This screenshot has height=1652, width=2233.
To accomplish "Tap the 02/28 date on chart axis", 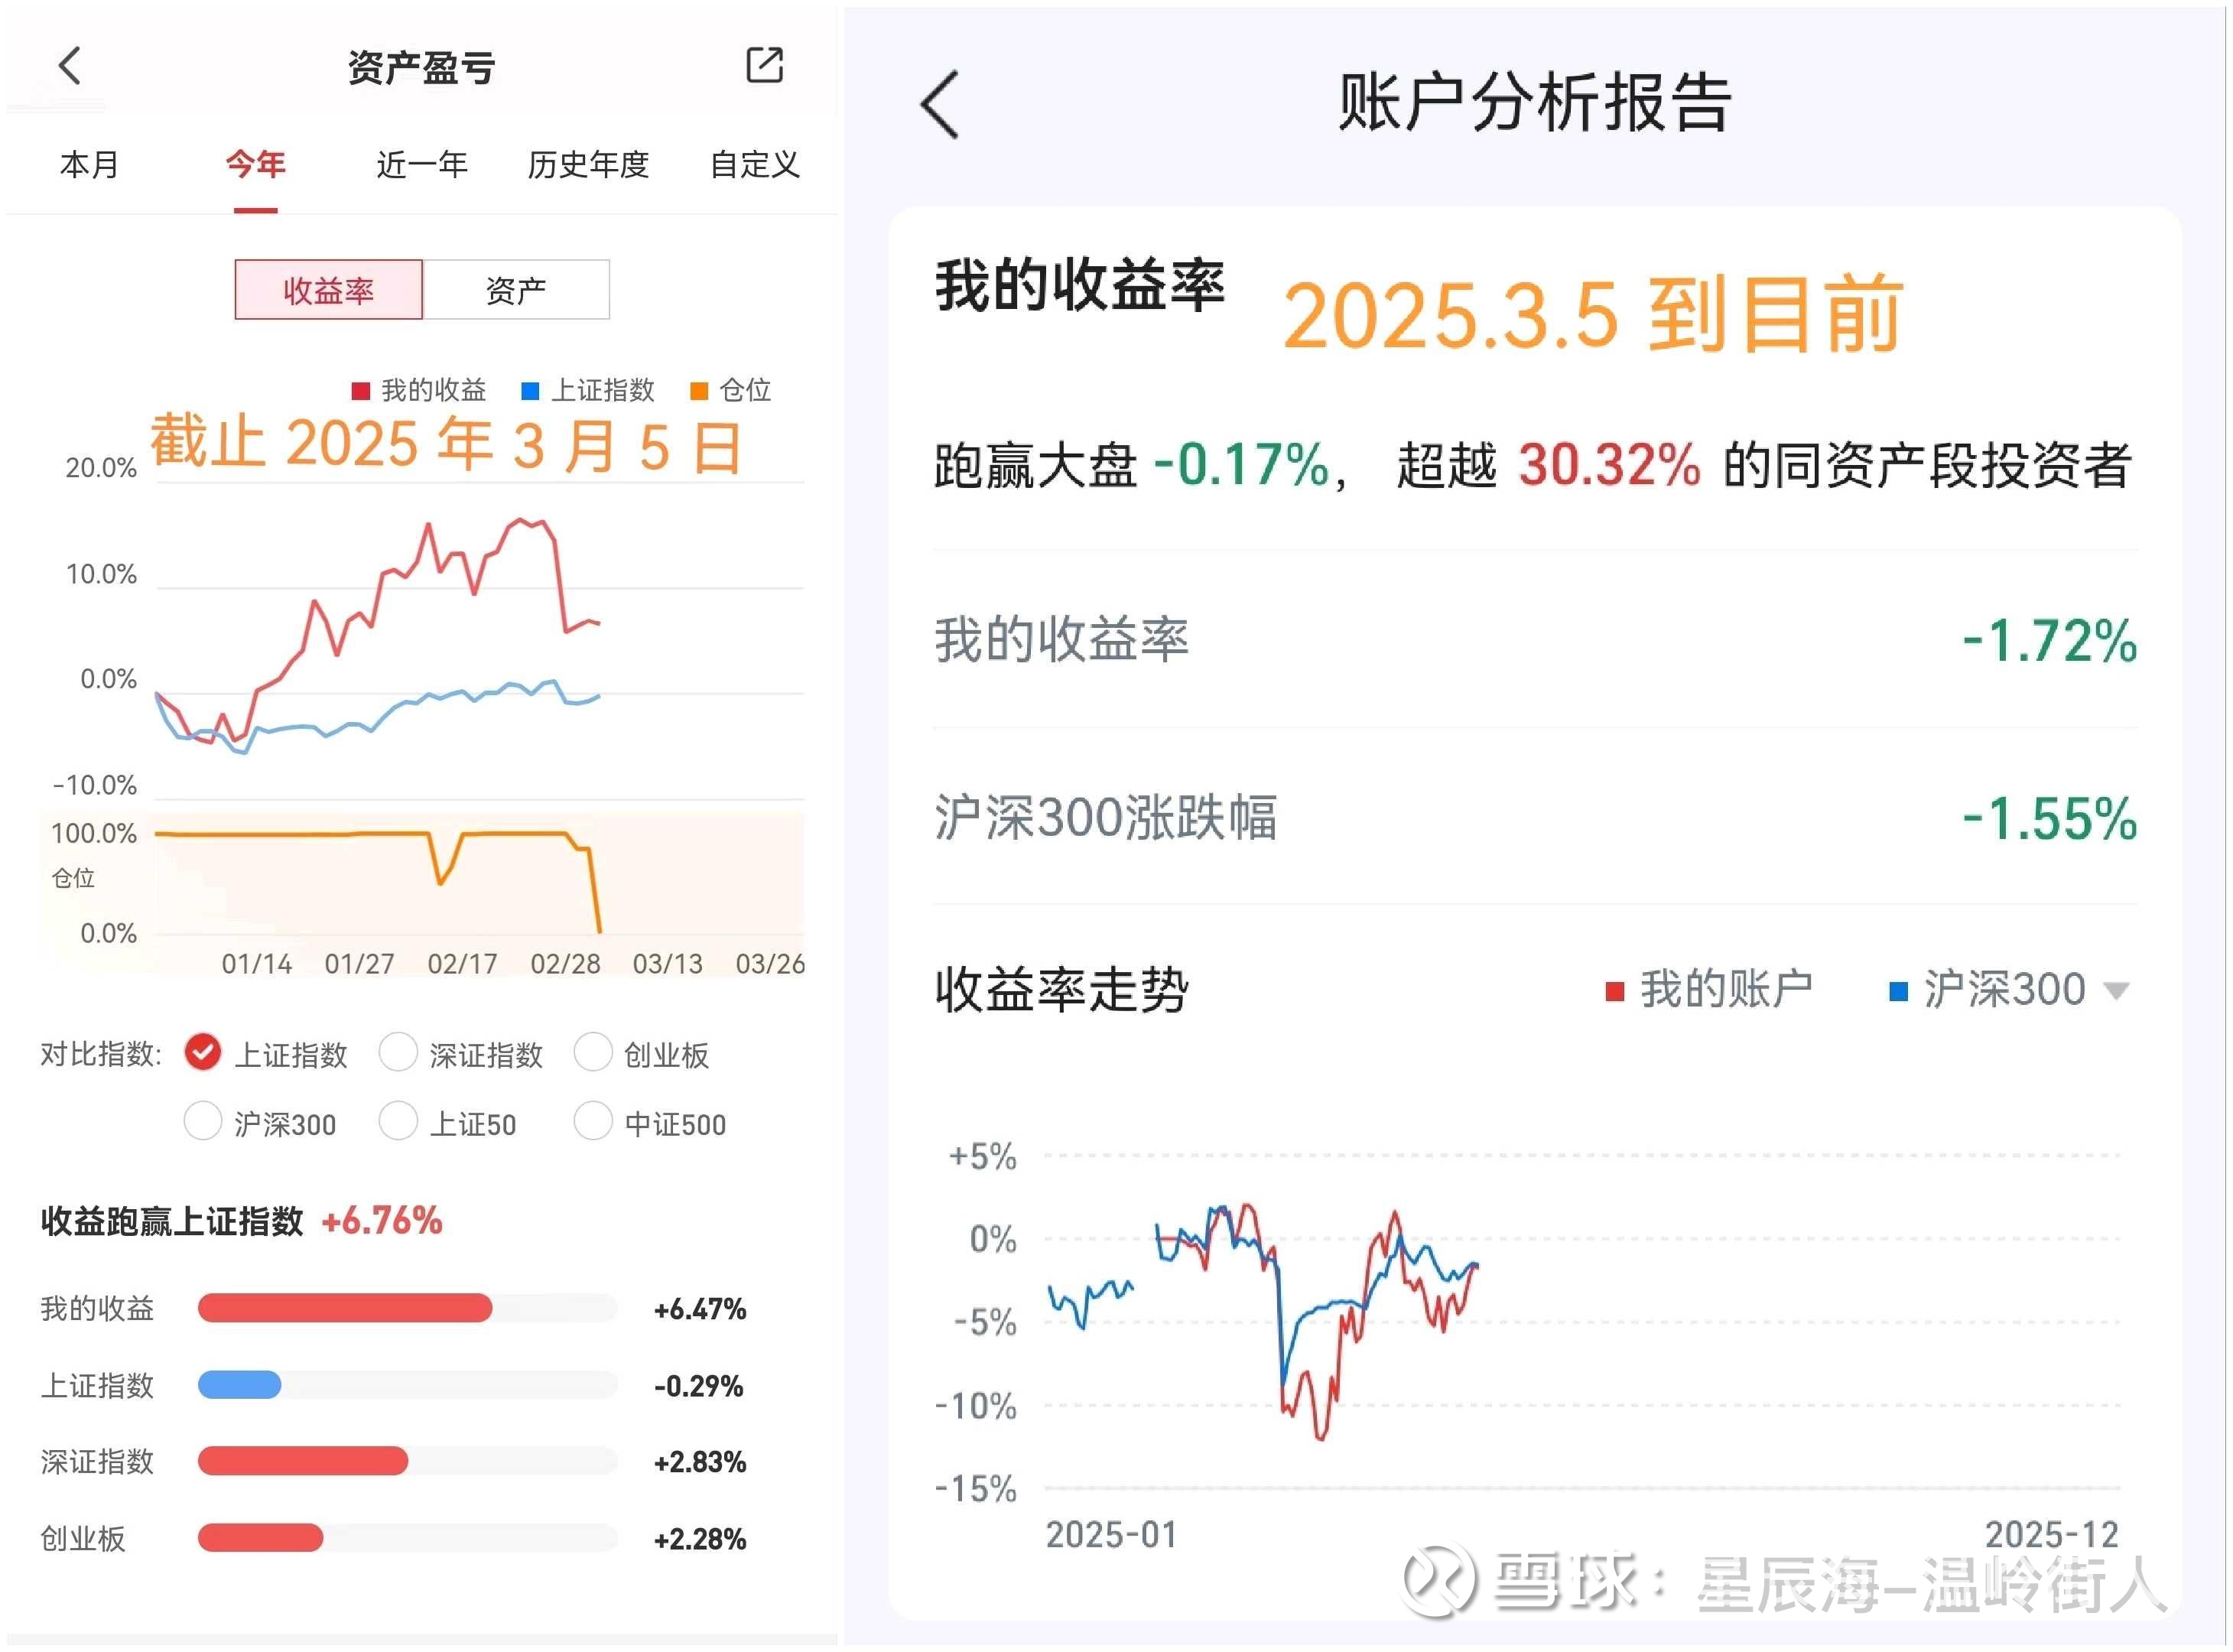I will tap(565, 964).
